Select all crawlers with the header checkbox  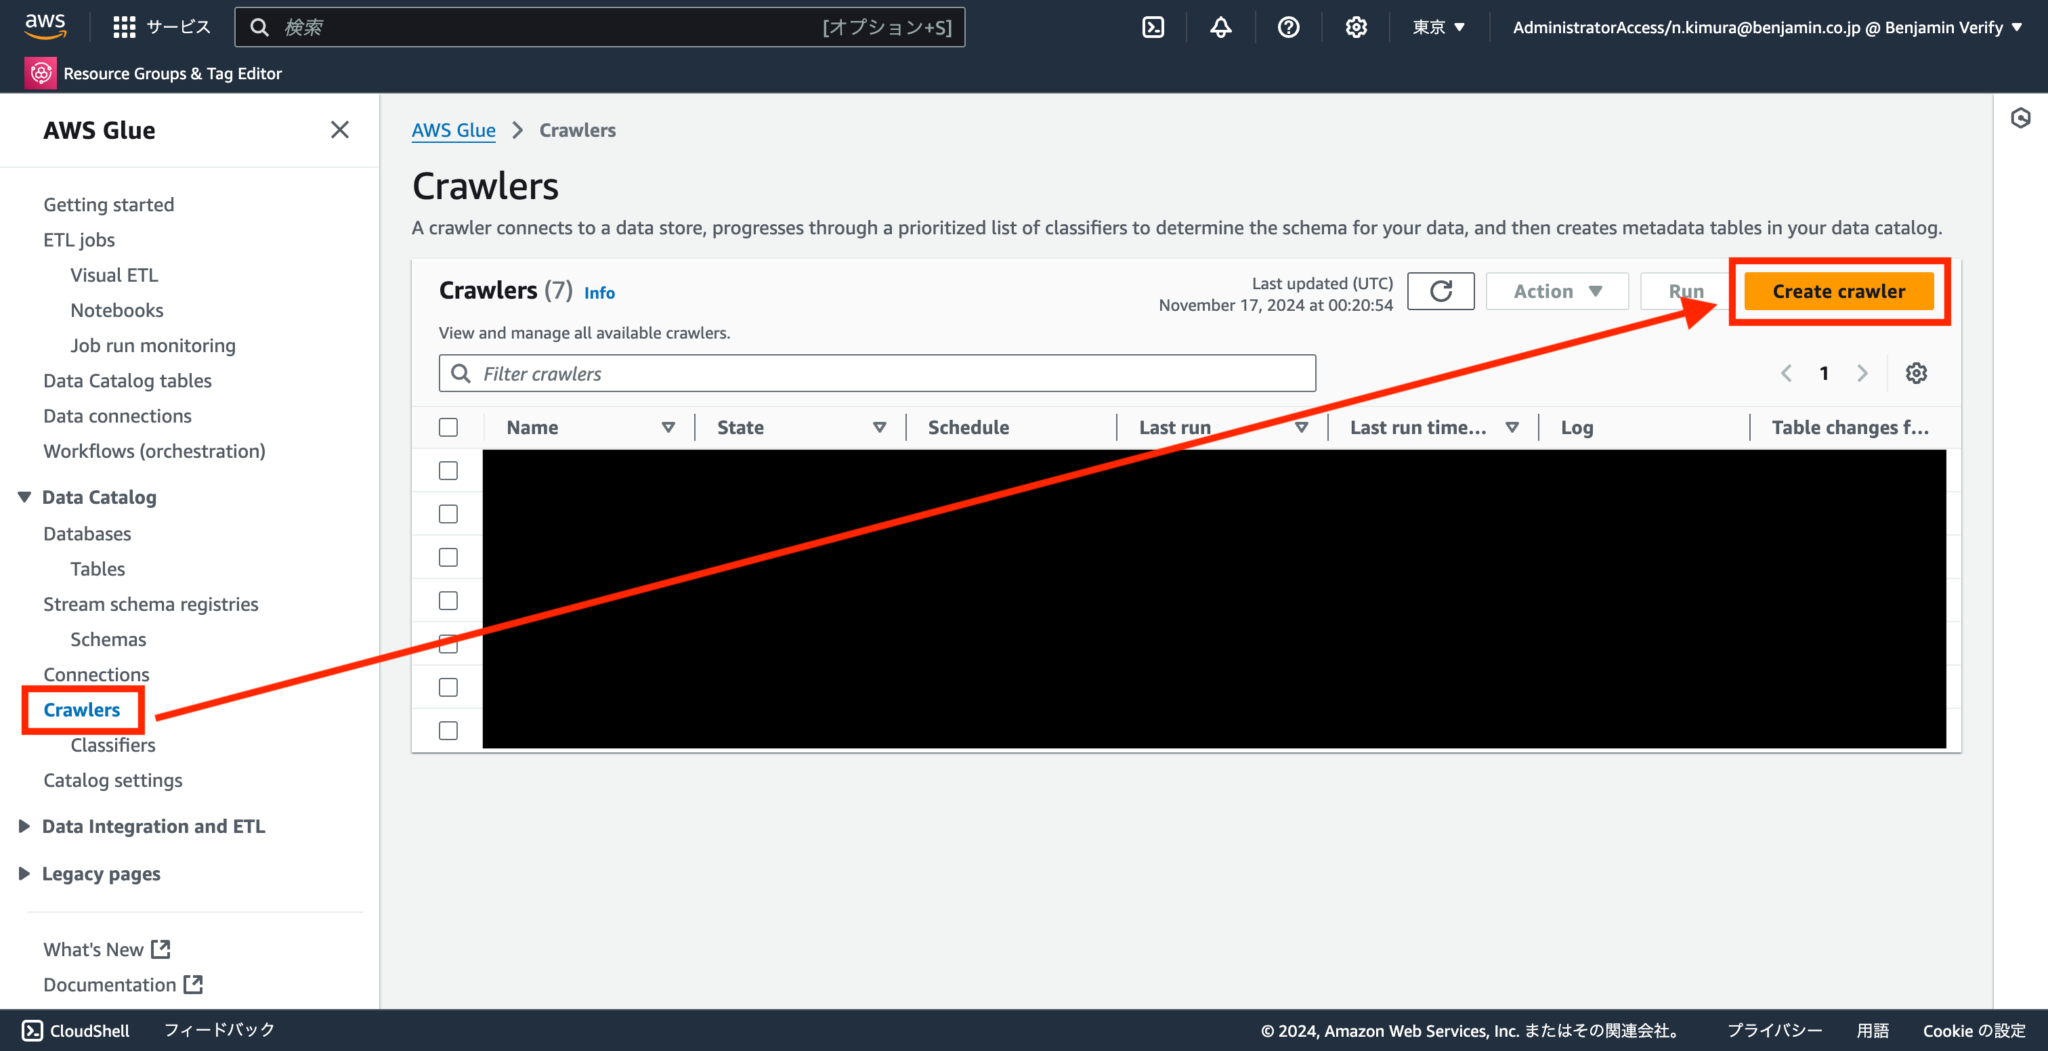447,426
